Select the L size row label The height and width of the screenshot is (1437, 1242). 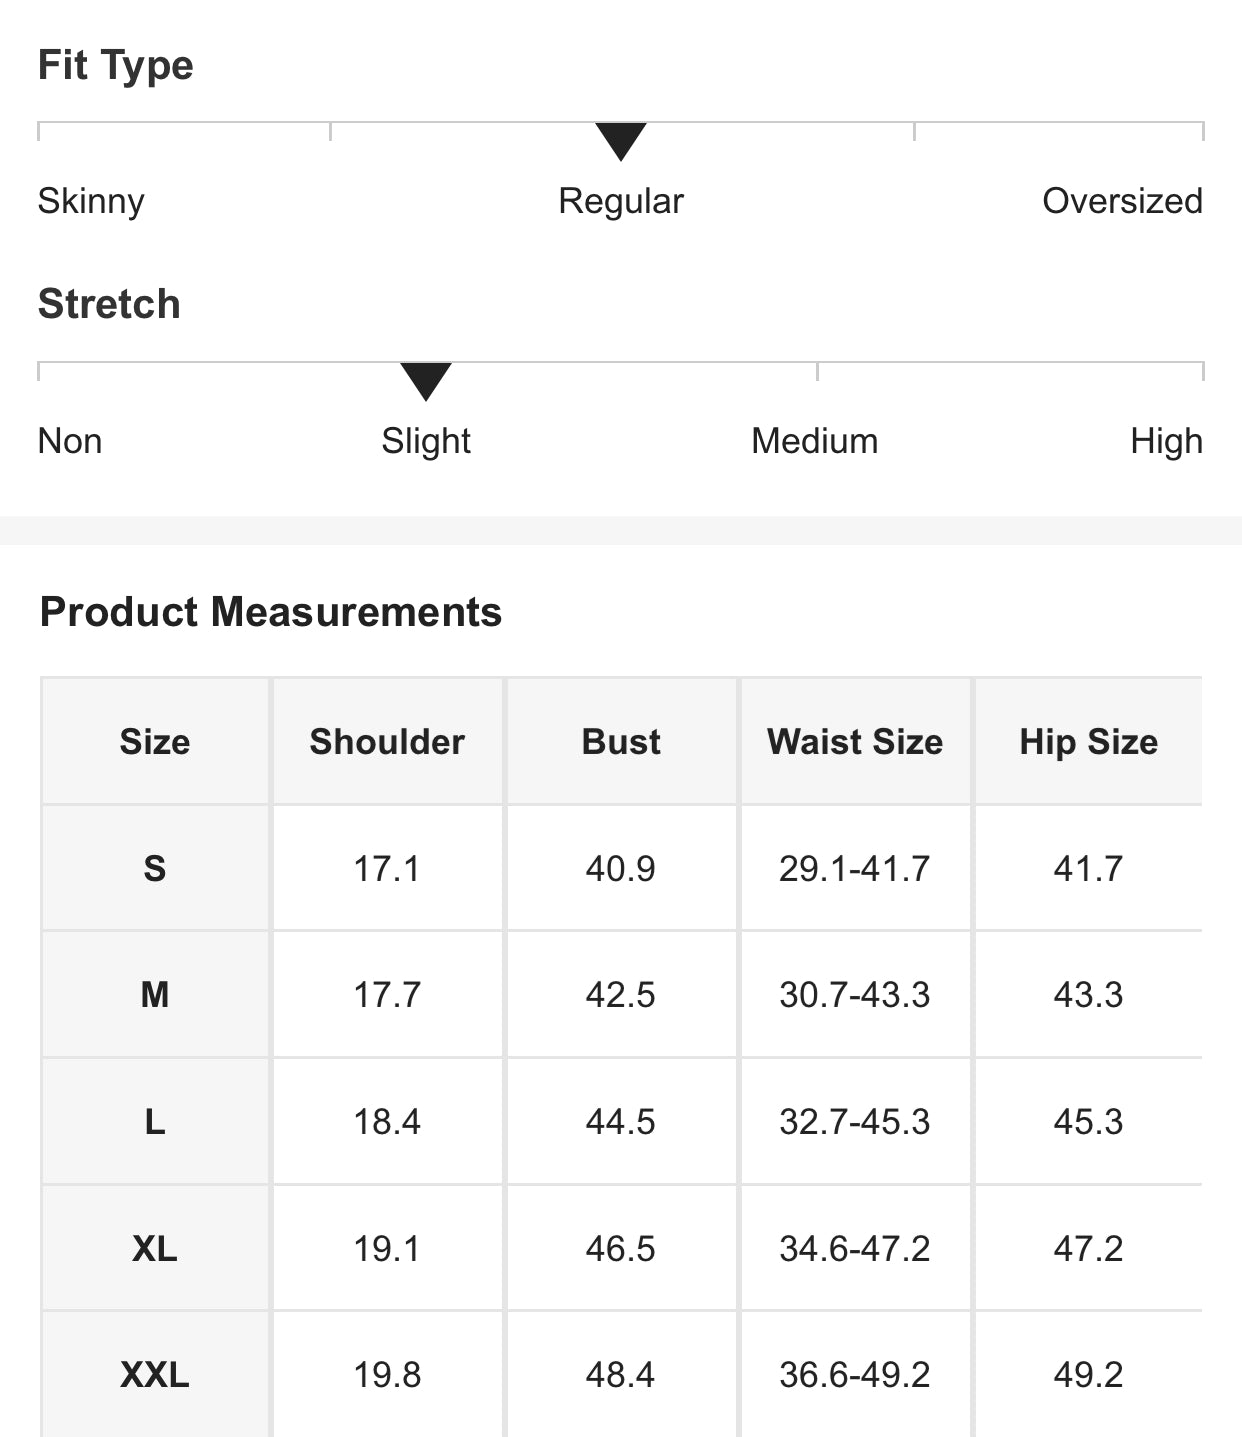[x=155, y=1122]
